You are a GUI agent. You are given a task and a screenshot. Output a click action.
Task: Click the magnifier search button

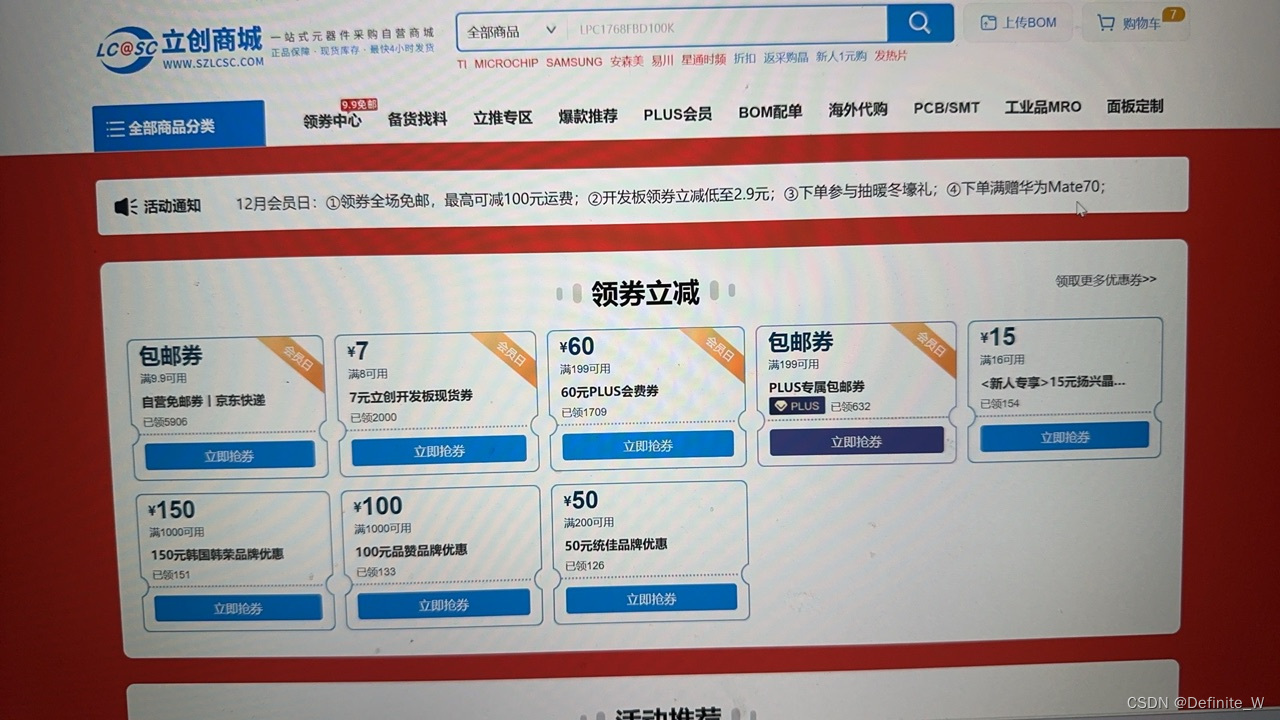tap(920, 23)
